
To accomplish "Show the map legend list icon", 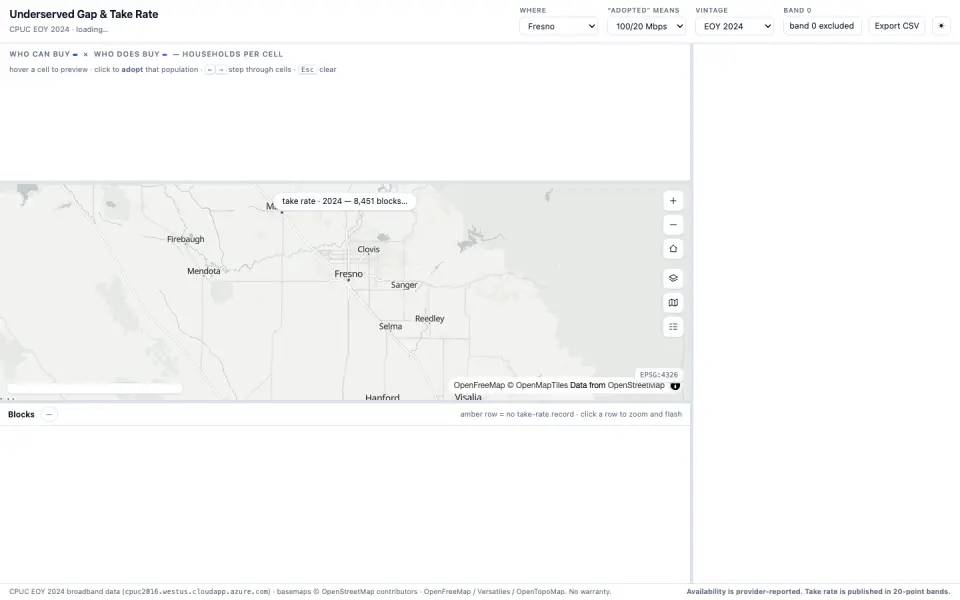I will [x=673, y=327].
